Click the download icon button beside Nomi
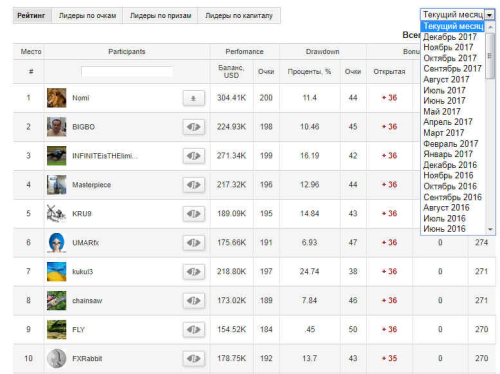Screen dimensions: 500x374 coord(194,98)
